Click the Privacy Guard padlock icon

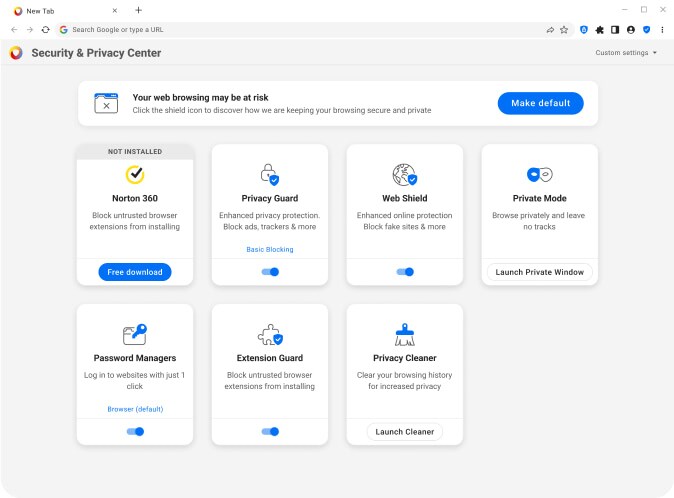click(269, 174)
